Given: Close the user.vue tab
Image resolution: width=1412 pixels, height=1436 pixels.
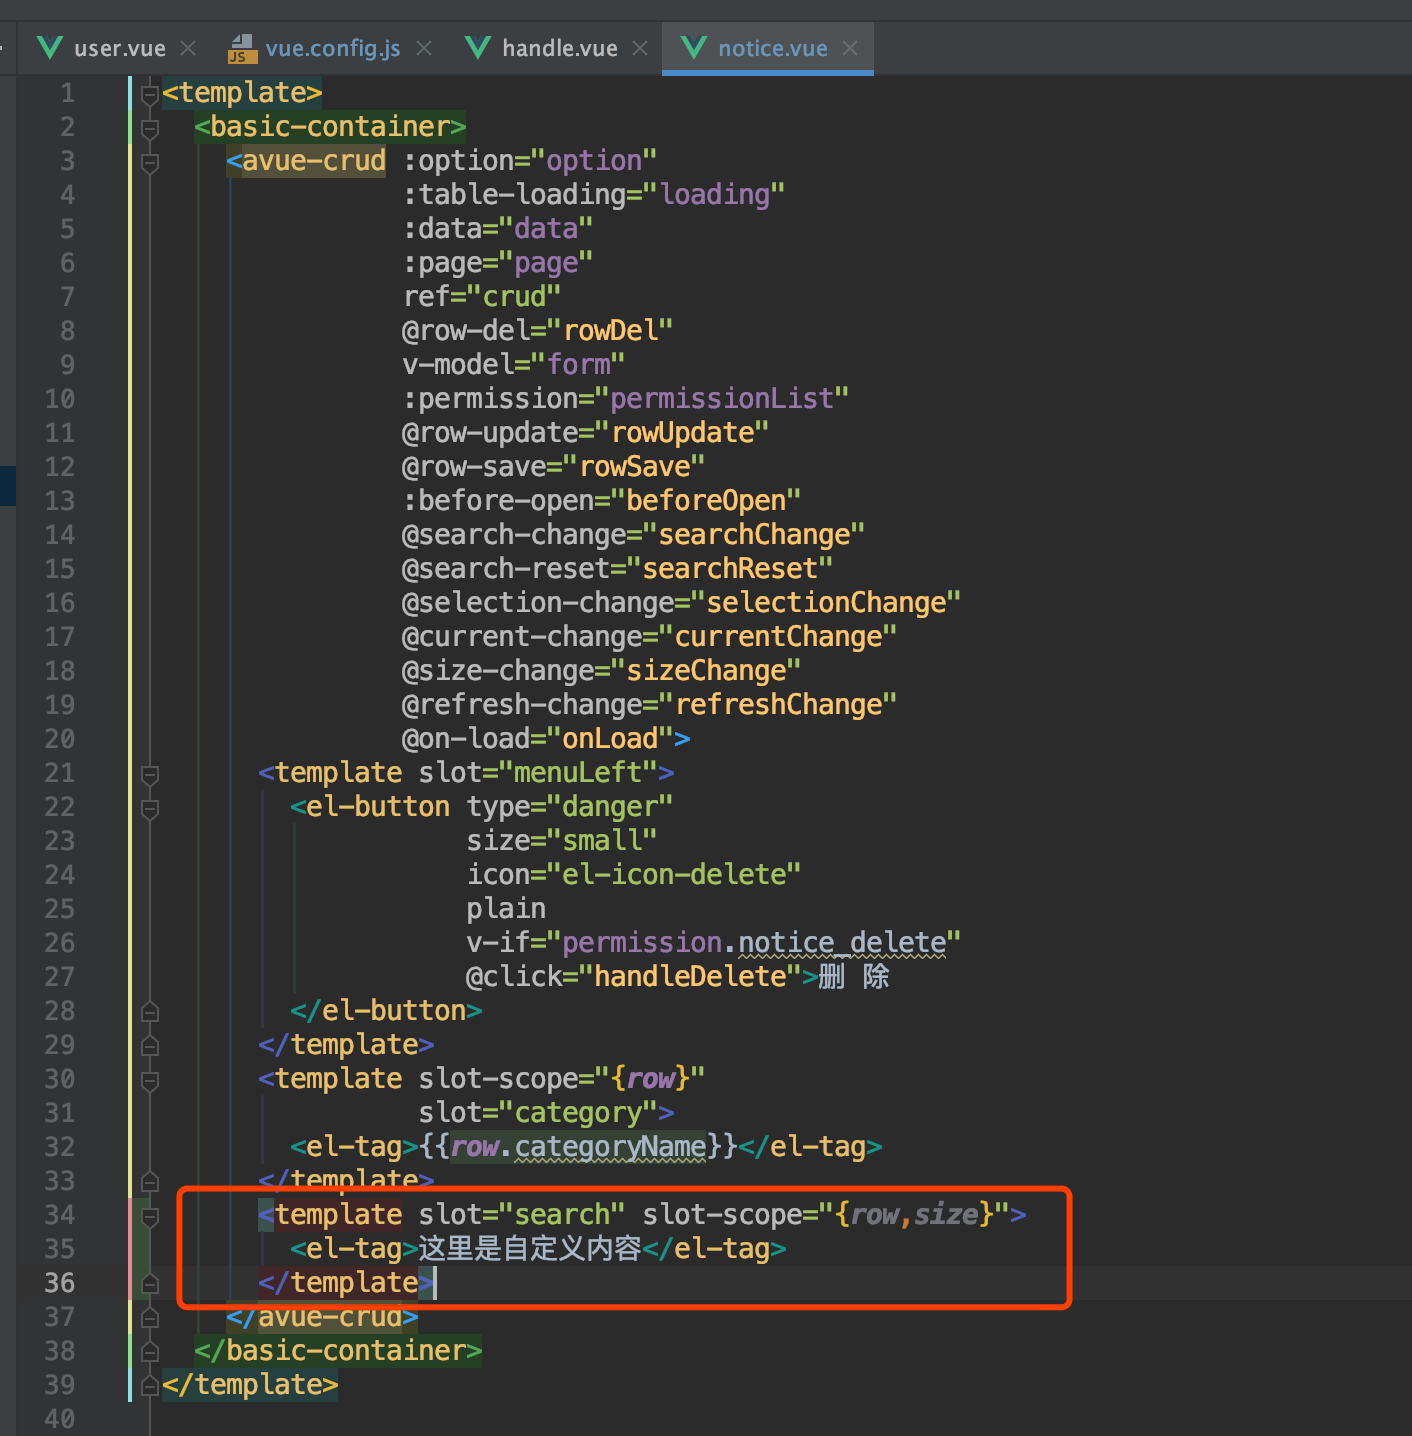Looking at the screenshot, I should [x=188, y=48].
